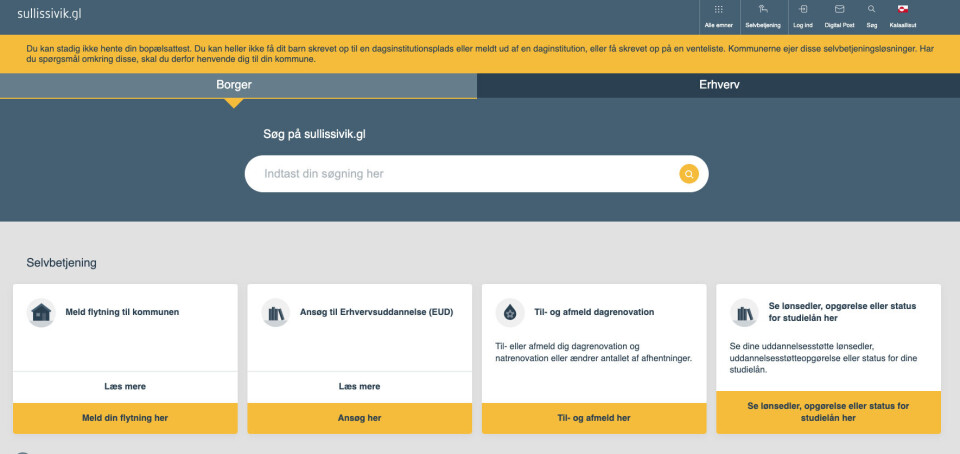
Task: Open Se lønsedler, opgørelse studielån button
Action: (828, 412)
